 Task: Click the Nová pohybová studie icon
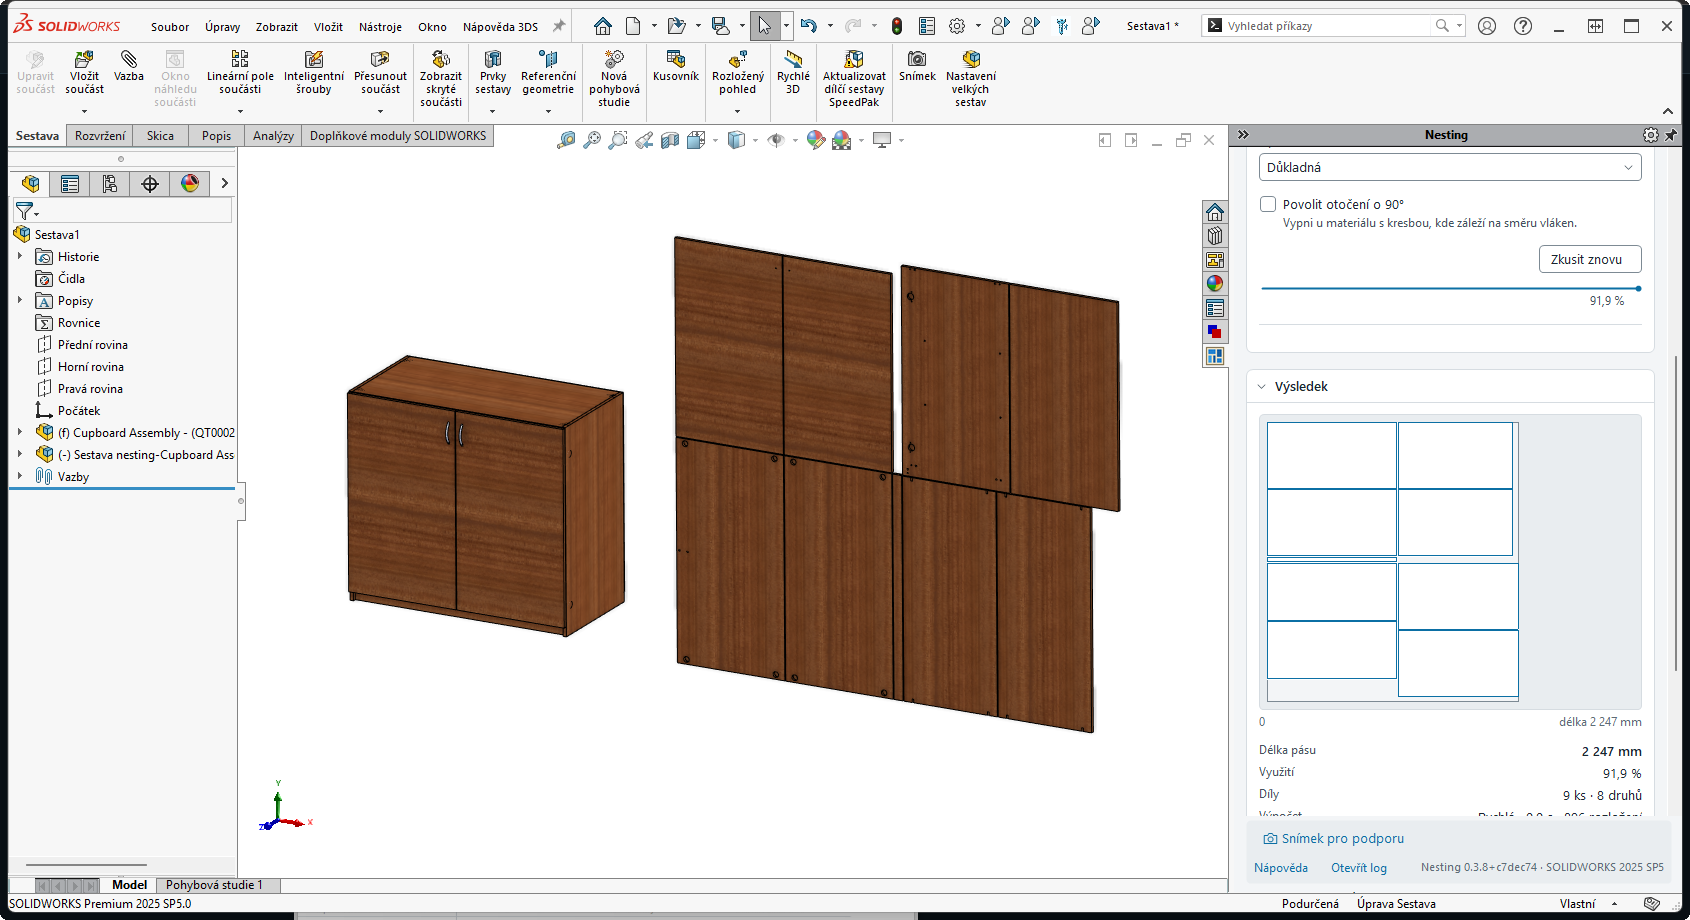point(614,59)
